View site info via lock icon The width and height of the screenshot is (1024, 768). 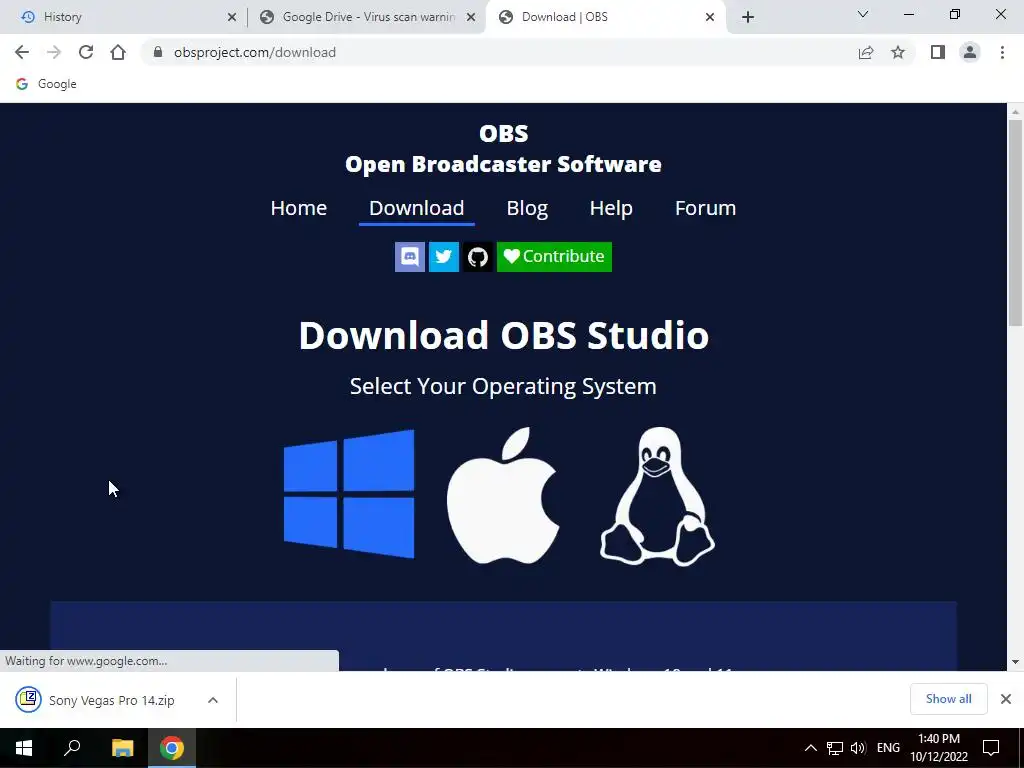[x=157, y=52]
